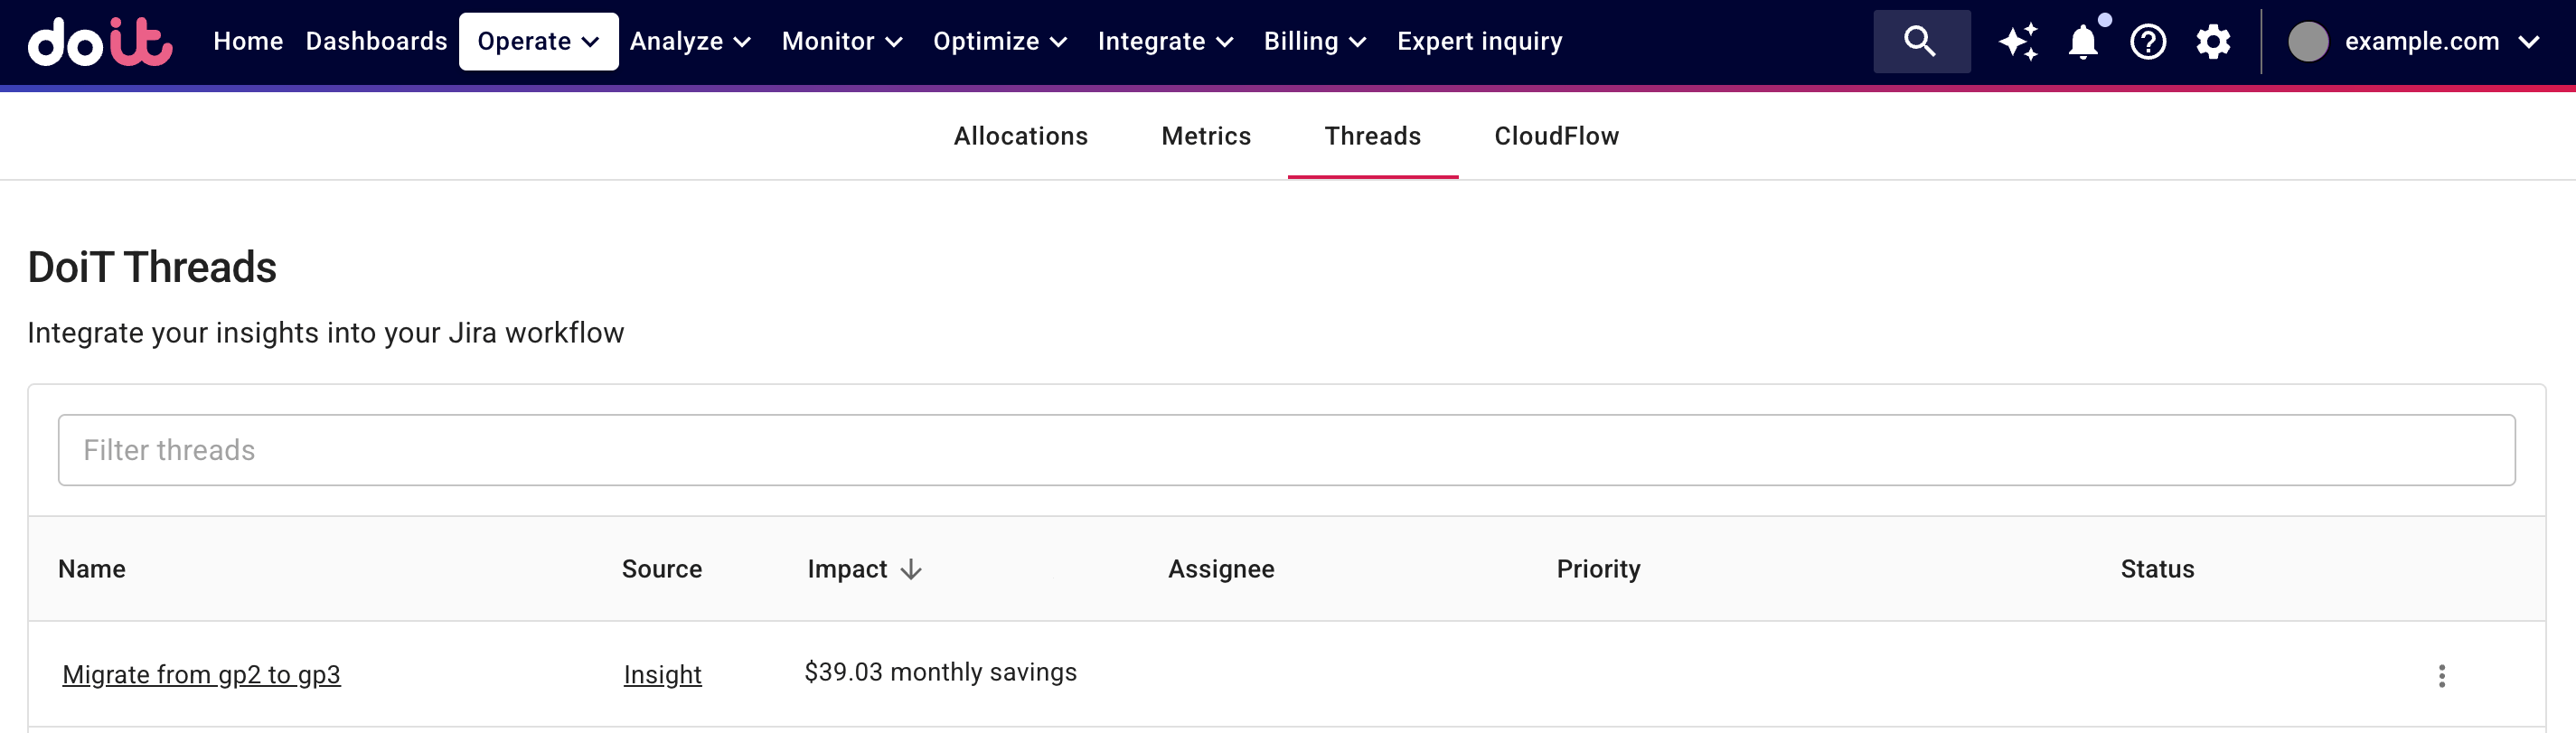Image resolution: width=2576 pixels, height=733 pixels.
Task: Expand the Analyze dropdown menu
Action: pyautogui.click(x=690, y=42)
